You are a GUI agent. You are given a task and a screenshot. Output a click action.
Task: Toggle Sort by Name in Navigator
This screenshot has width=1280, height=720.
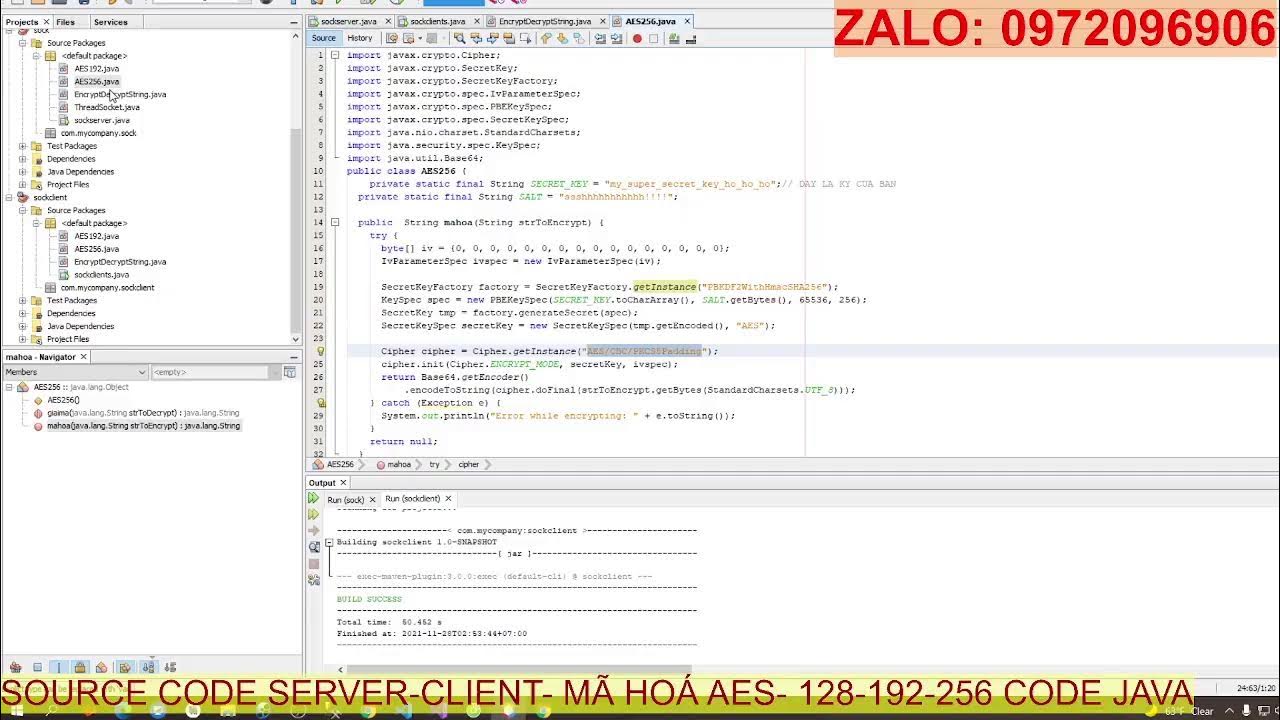148,667
